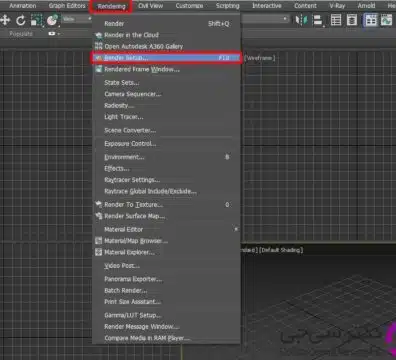Viewport: 396px width, 360px height.
Task: Choose Render (Shift+Q) from menu
Action: (166, 24)
